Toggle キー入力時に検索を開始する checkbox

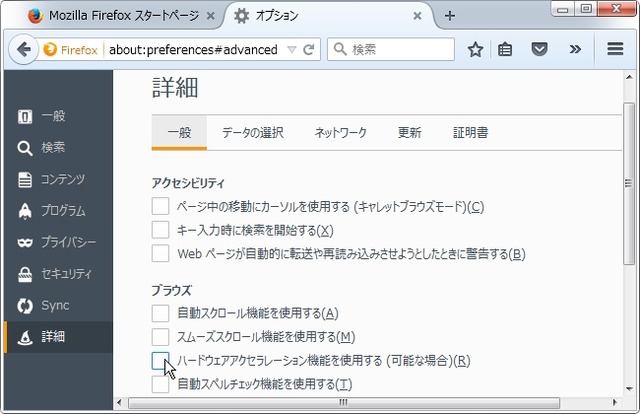point(160,230)
